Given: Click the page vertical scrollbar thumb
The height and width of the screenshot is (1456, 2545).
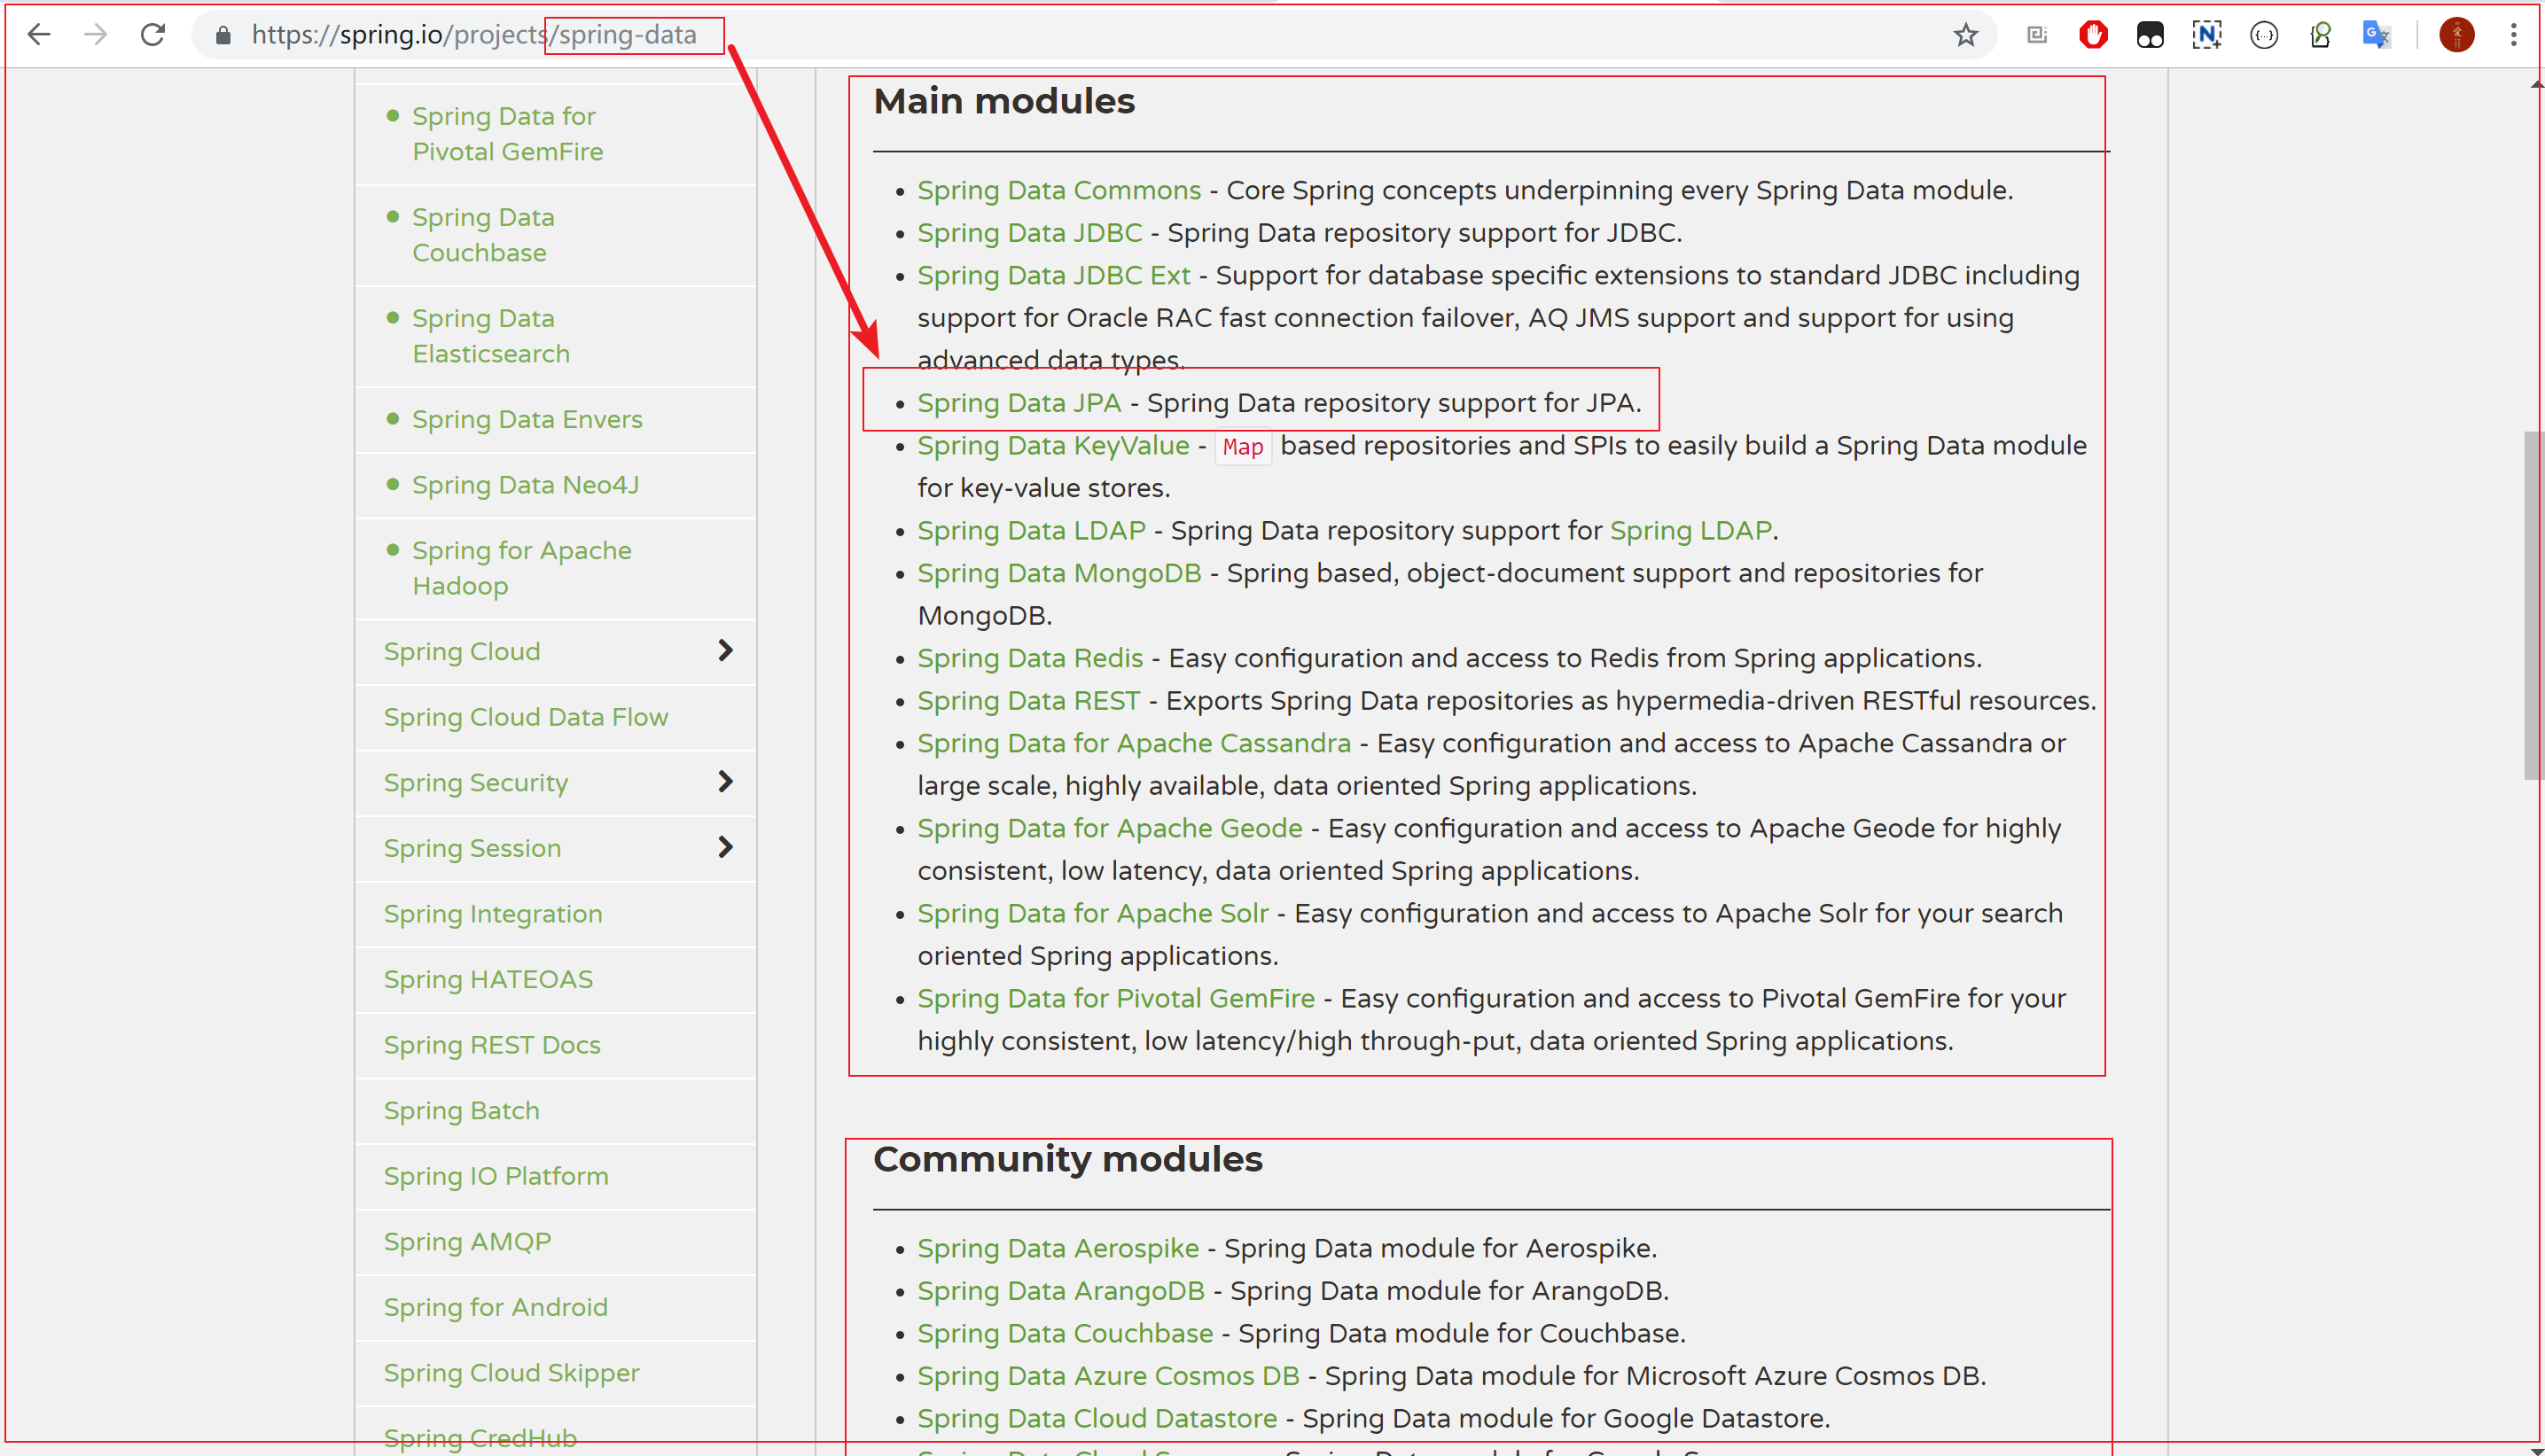Looking at the screenshot, I should click(x=2534, y=605).
